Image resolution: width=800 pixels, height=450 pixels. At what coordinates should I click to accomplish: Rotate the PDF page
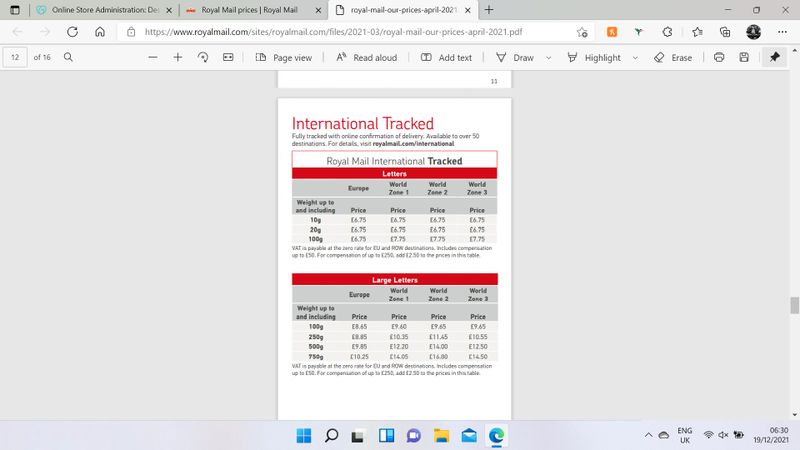tap(203, 57)
